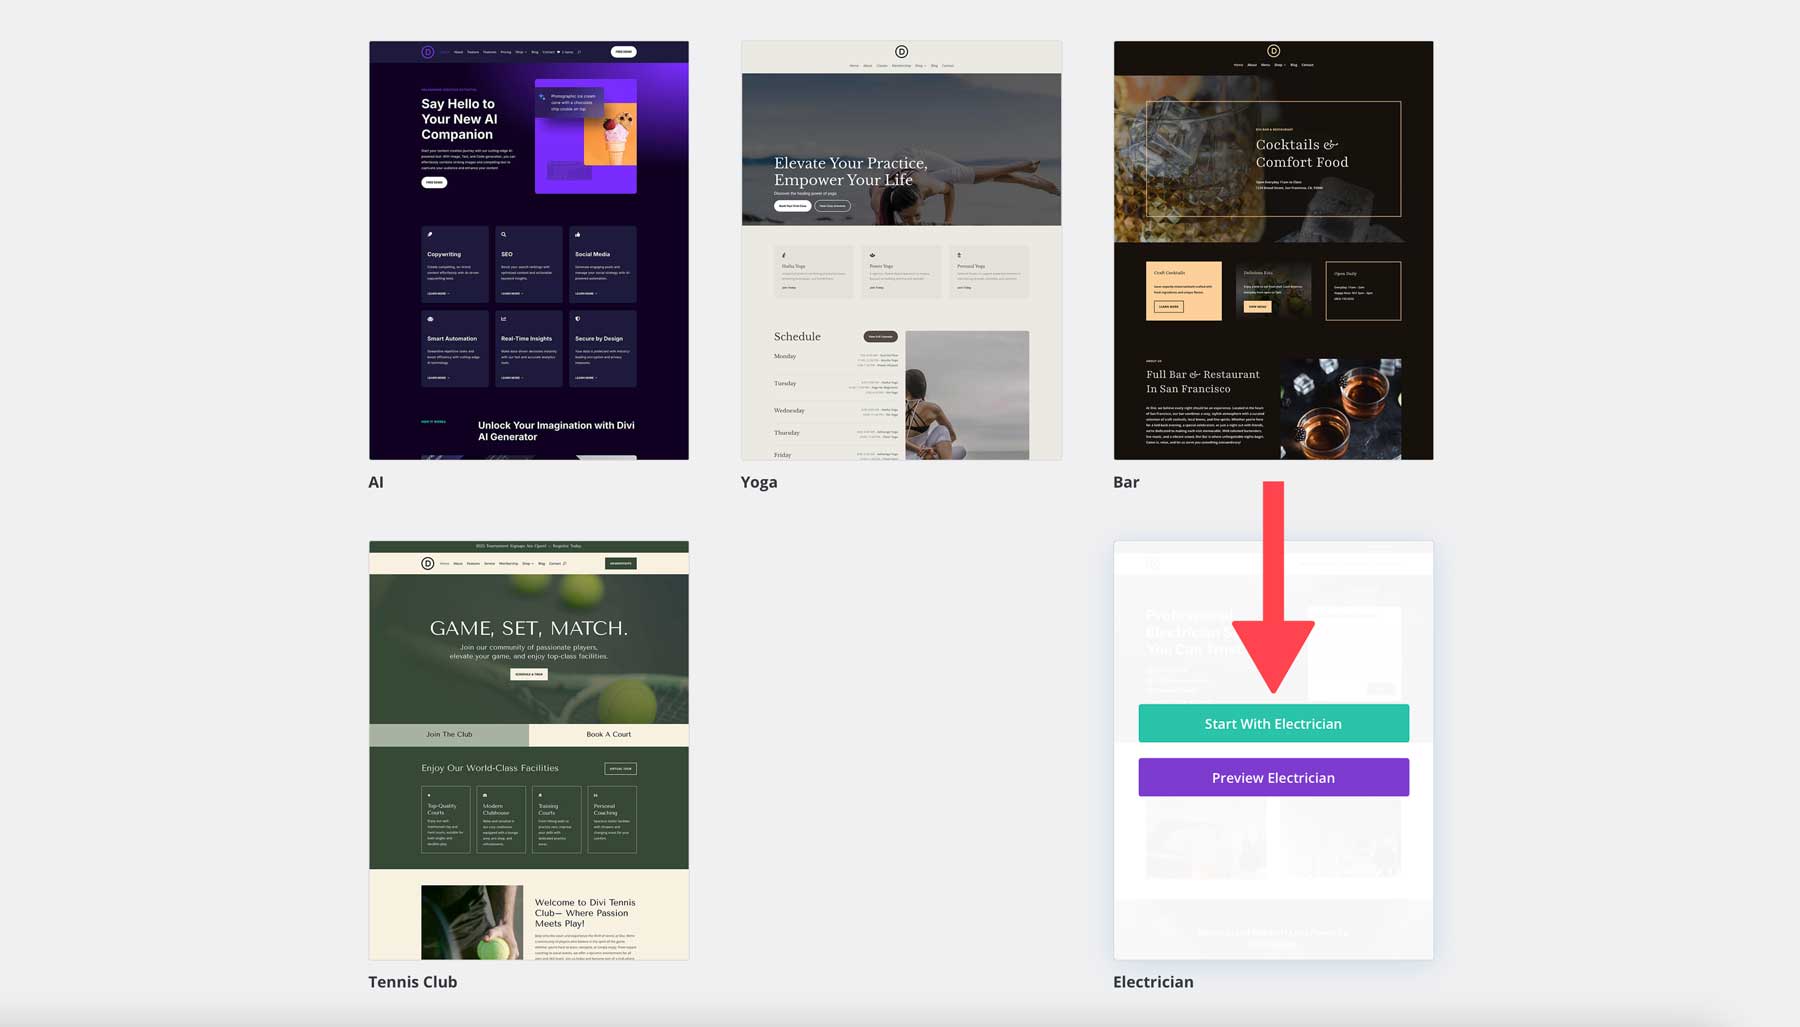
Task: Click the Yoga template title label
Action: click(758, 482)
